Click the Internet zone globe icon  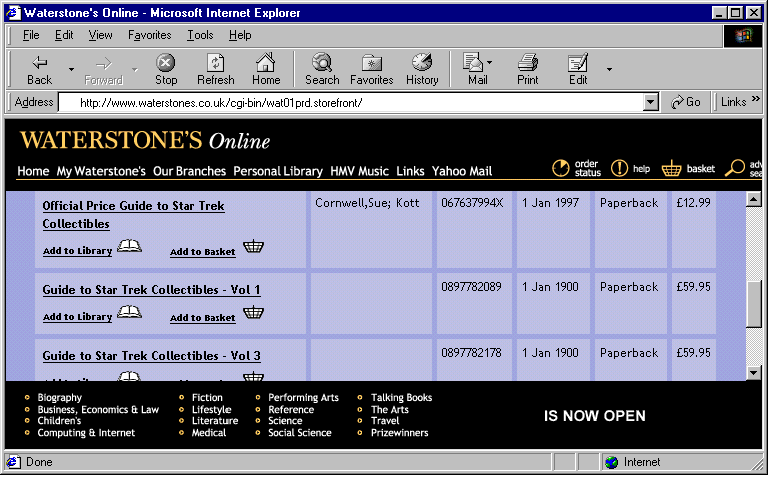611,462
